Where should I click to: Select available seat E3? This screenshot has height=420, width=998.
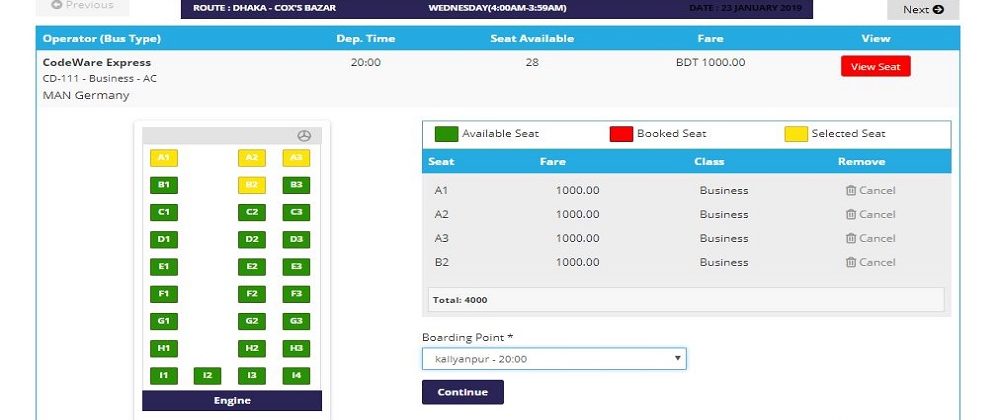point(296,267)
